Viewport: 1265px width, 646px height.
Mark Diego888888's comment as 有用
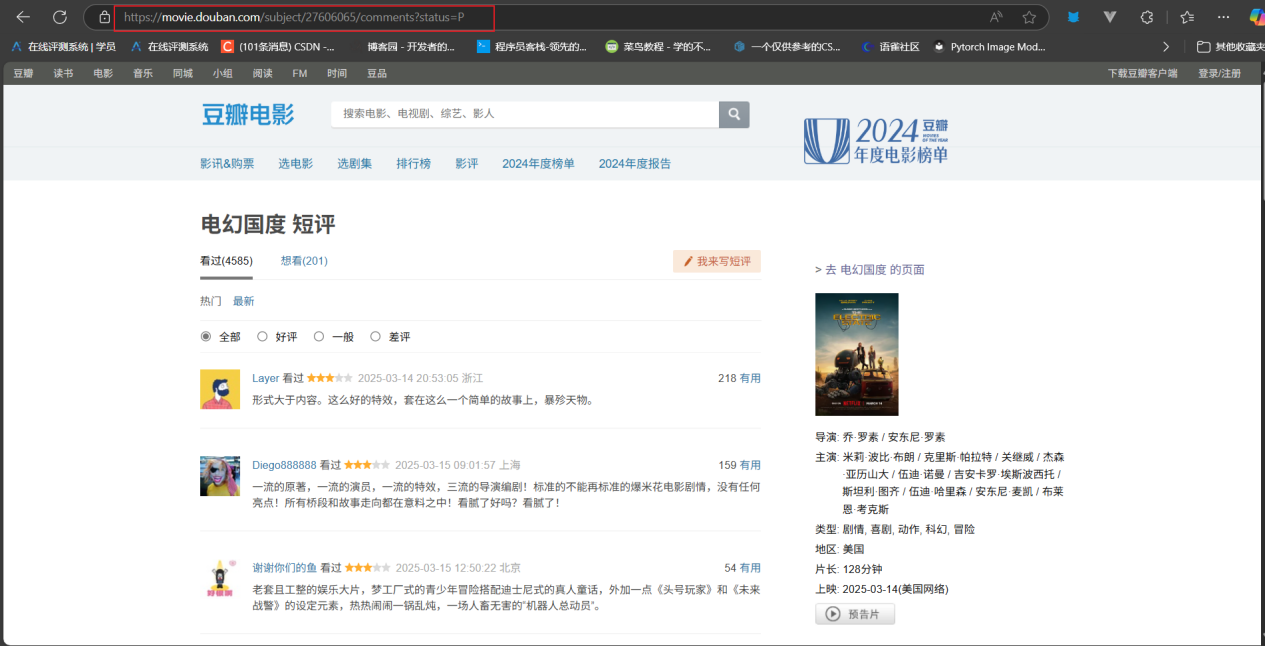point(750,465)
